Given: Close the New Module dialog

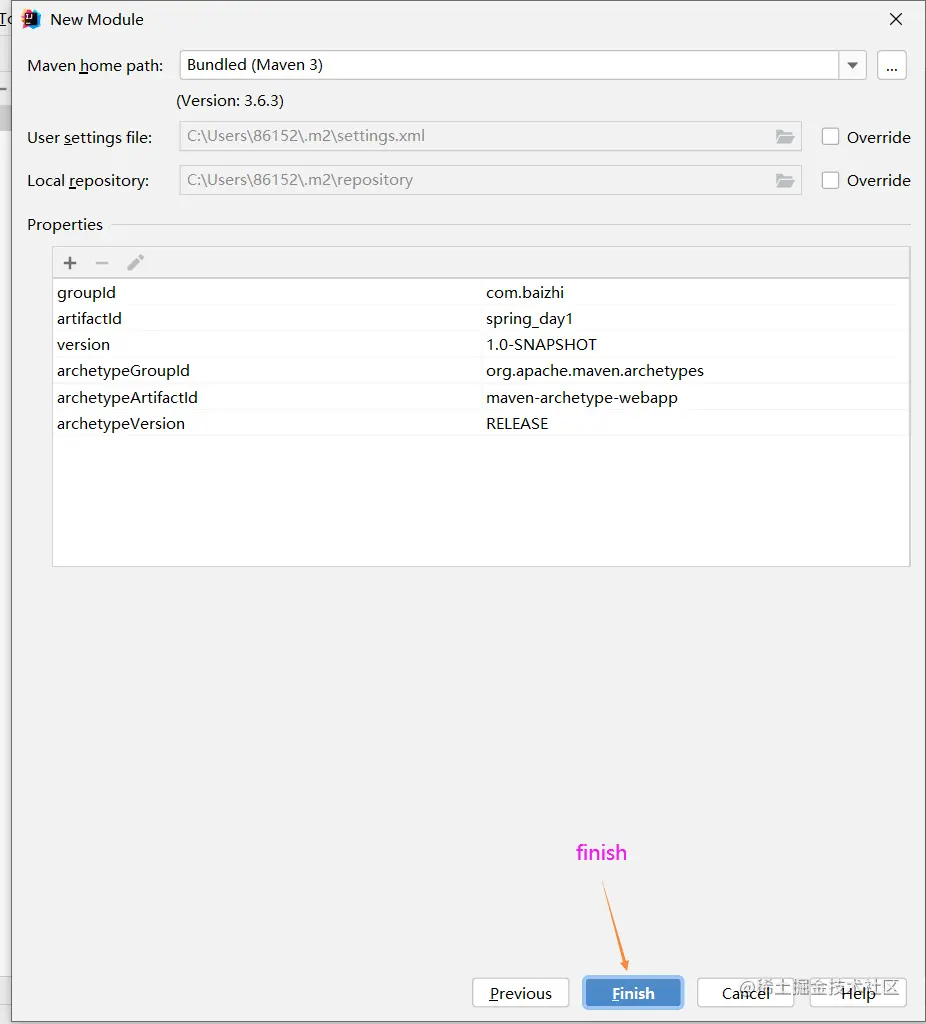Looking at the screenshot, I should 896,19.
